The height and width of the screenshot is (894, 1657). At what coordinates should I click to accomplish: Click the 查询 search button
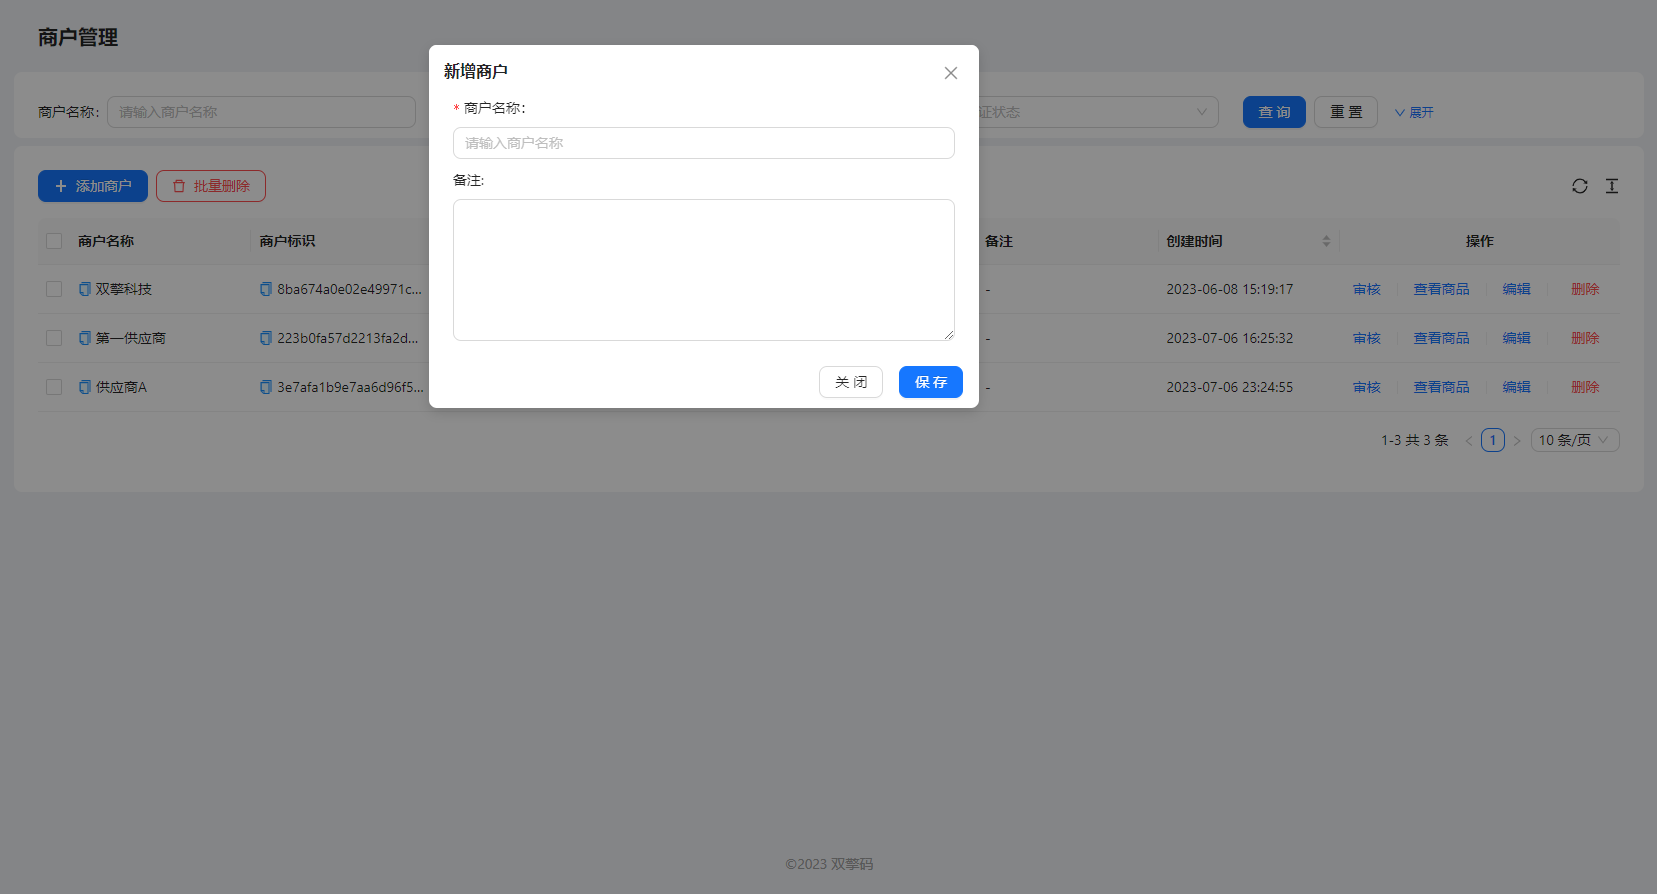[1274, 112]
